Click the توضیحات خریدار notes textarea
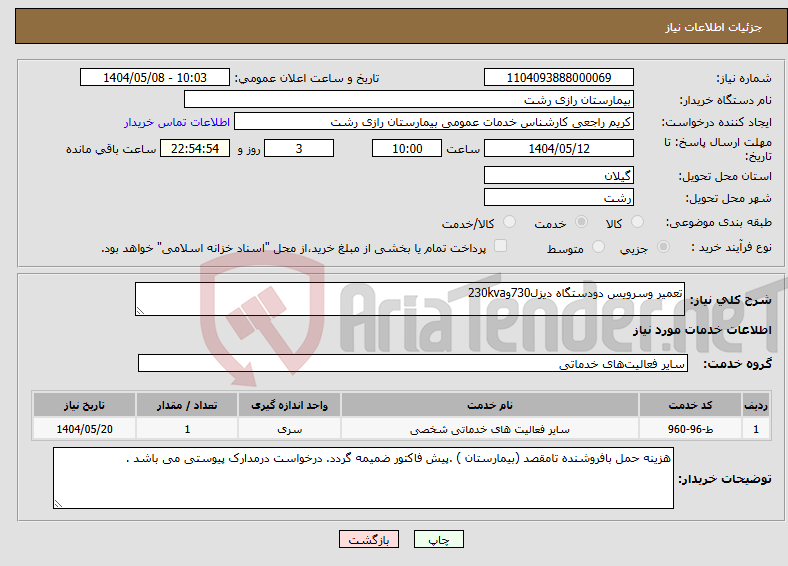The width and height of the screenshot is (788, 566). 363,478
